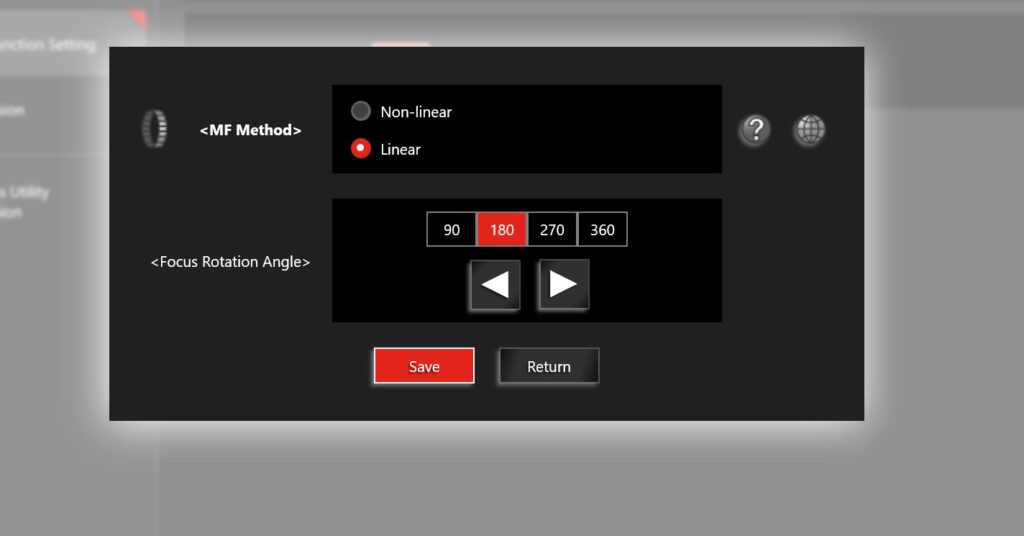1024x536 pixels.
Task: Click the Non-linear option text
Action: point(416,112)
